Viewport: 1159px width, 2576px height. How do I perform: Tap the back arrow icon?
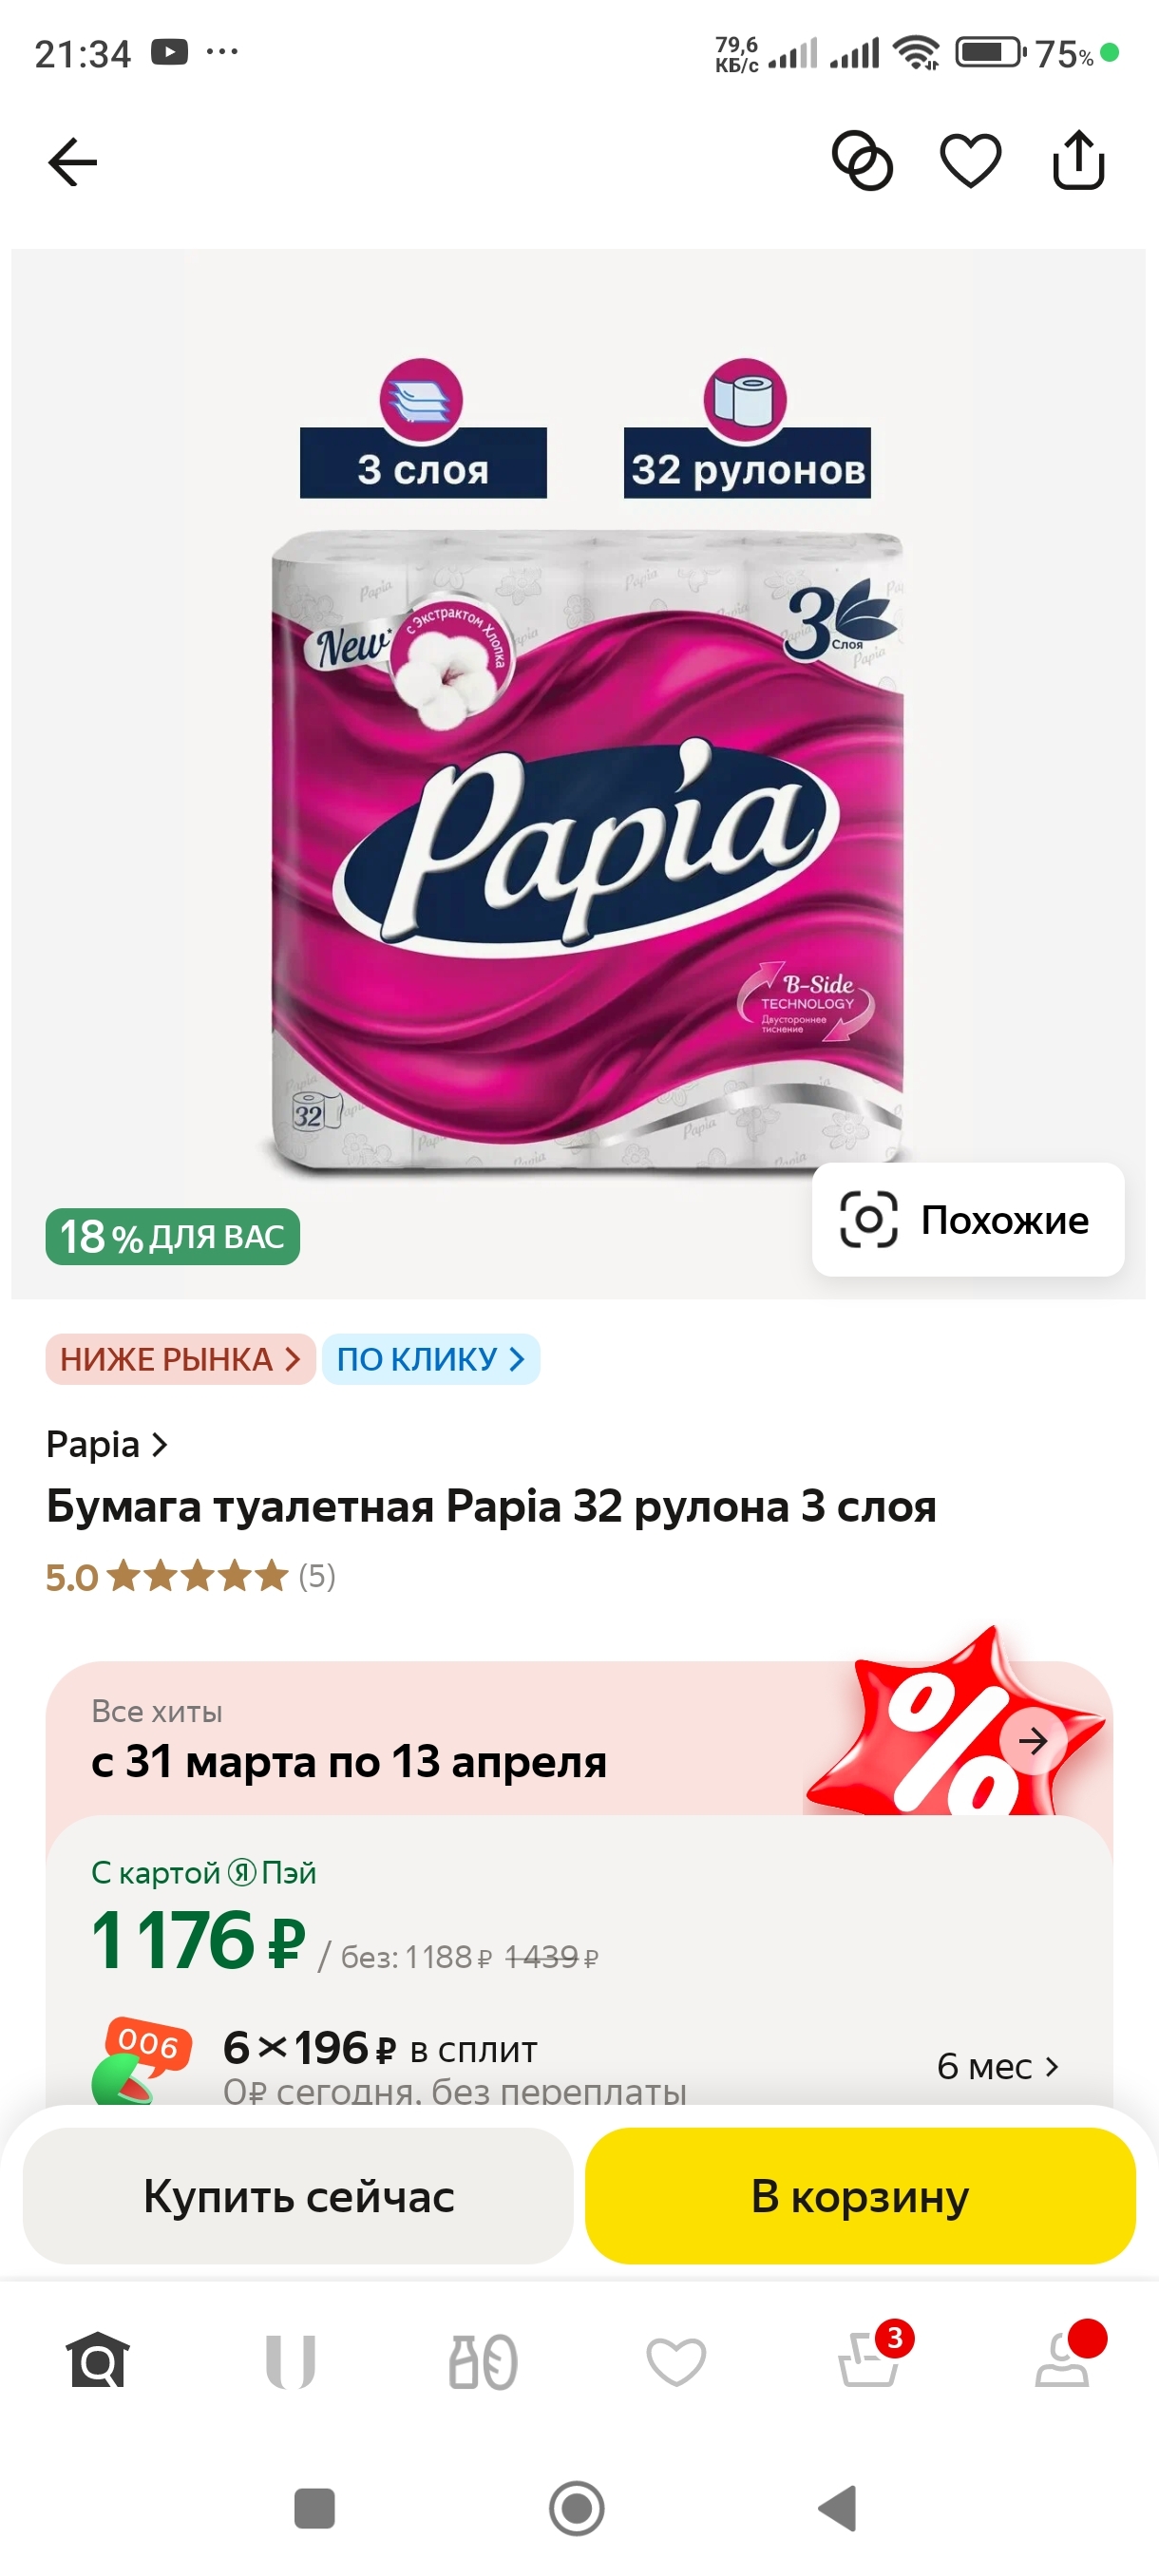[73, 162]
